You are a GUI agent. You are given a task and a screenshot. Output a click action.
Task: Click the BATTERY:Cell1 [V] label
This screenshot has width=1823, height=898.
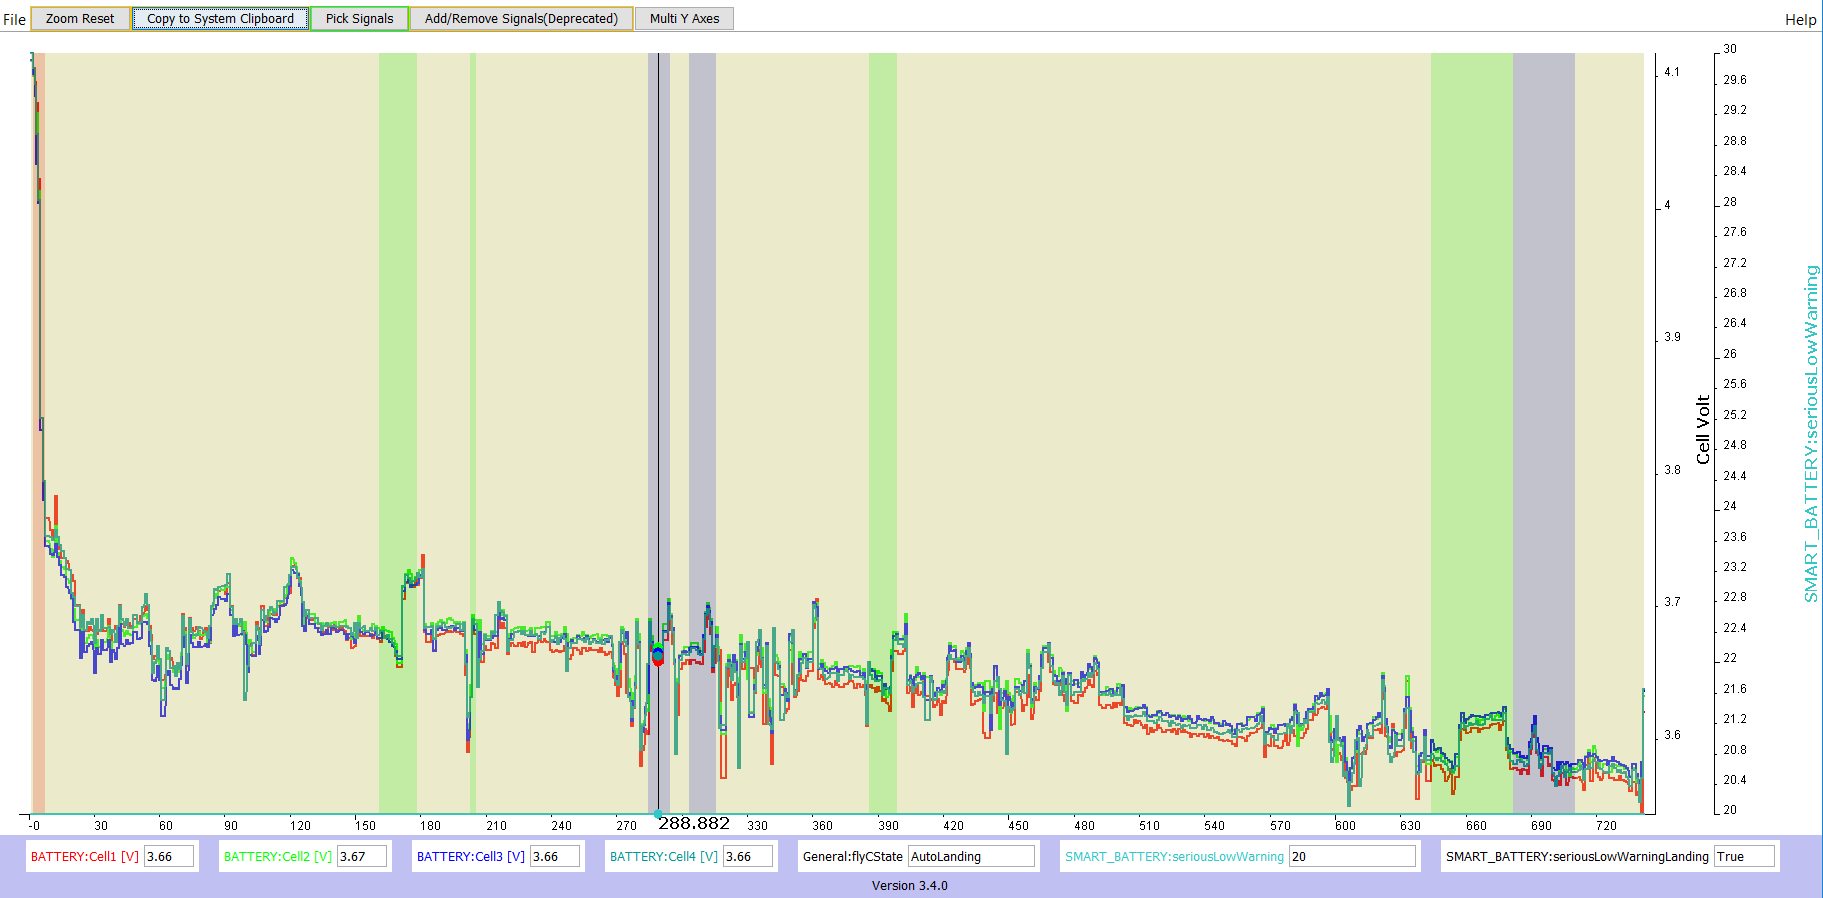tap(85, 856)
